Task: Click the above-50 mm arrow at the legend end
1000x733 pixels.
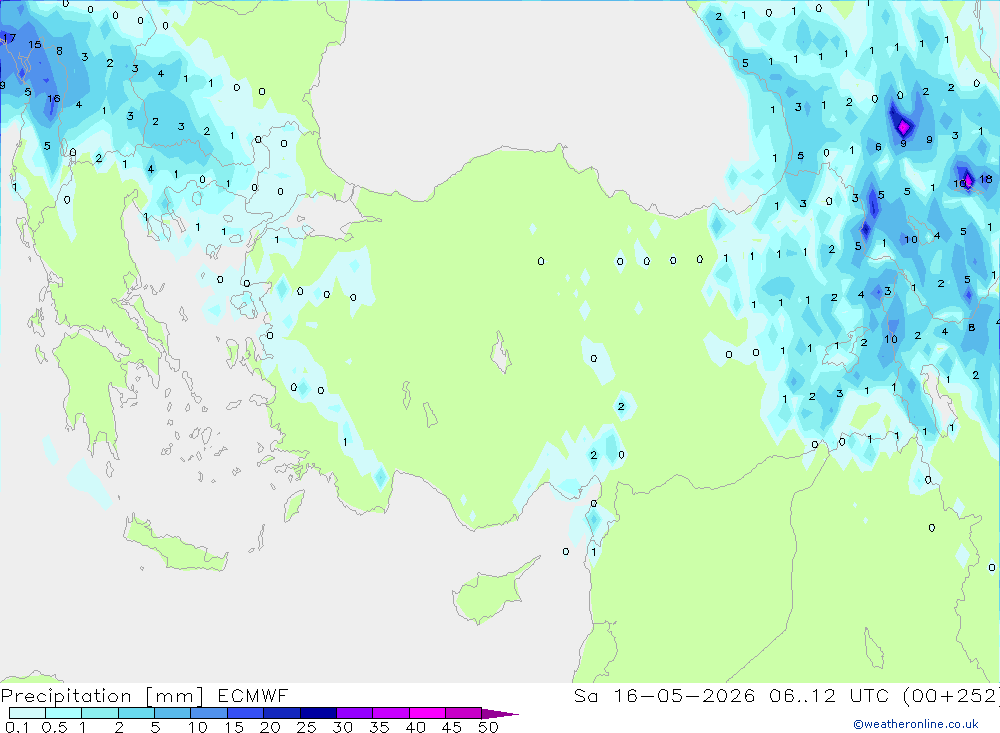Action: pos(499,713)
